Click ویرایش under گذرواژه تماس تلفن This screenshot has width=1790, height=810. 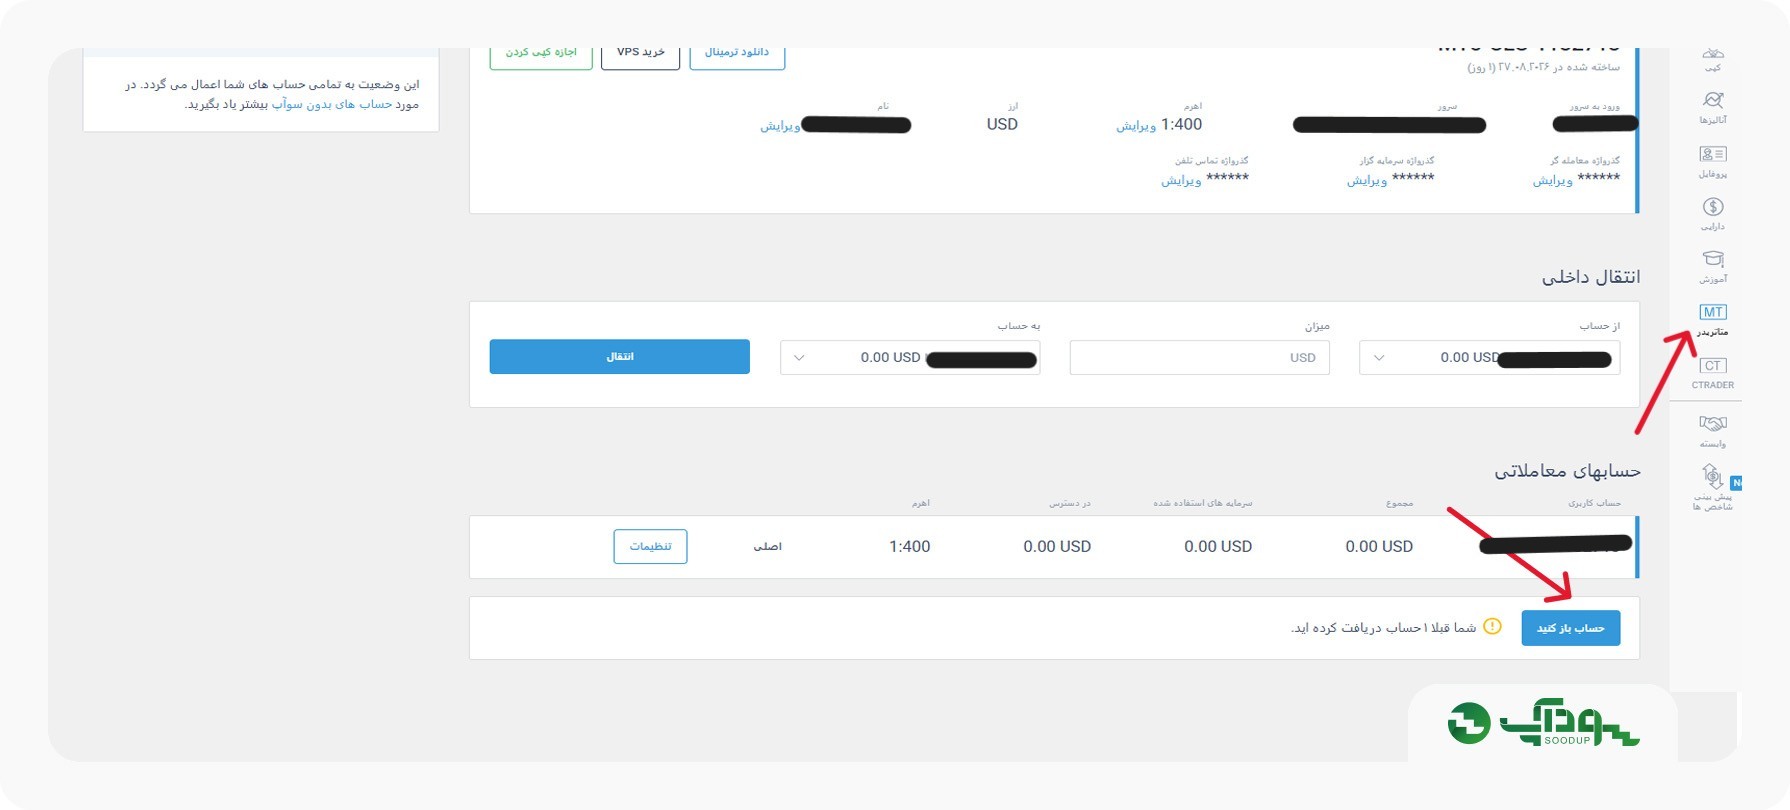tap(1181, 181)
